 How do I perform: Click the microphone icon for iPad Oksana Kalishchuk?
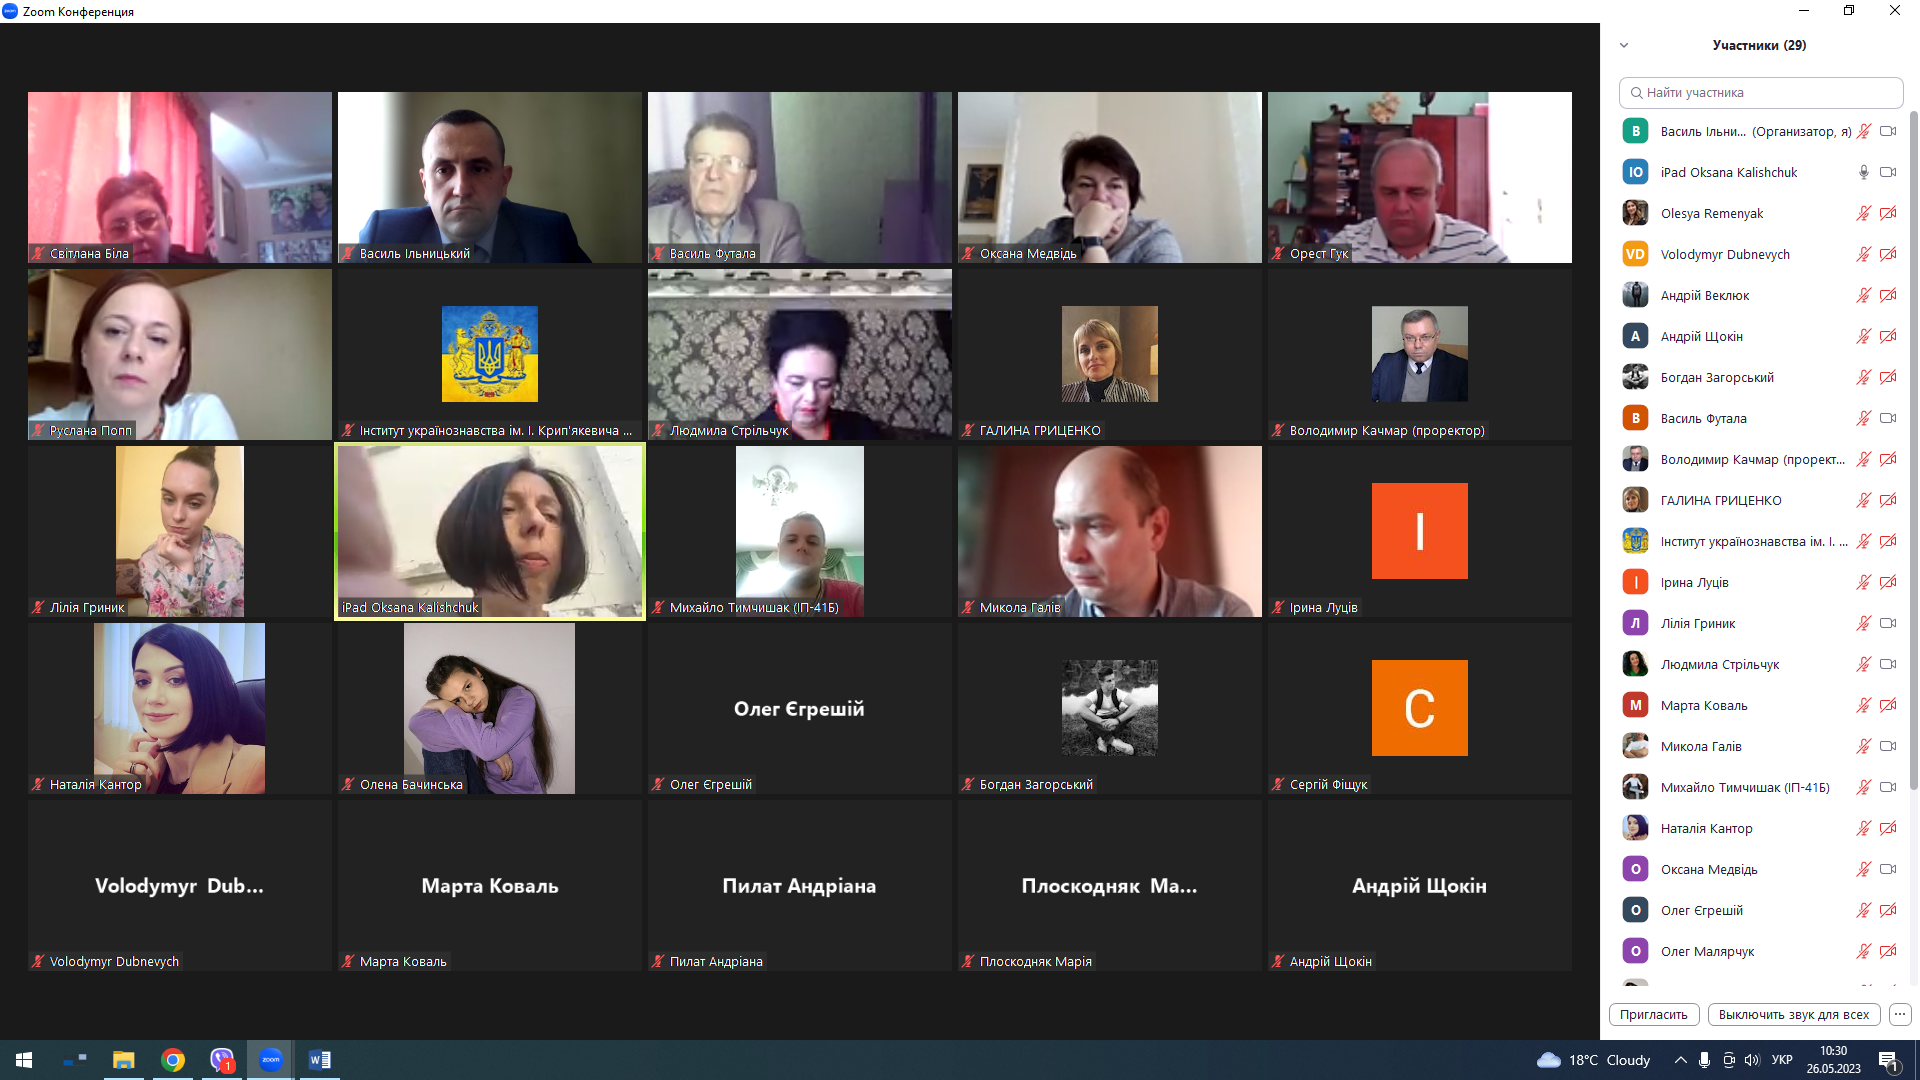pos(1864,172)
